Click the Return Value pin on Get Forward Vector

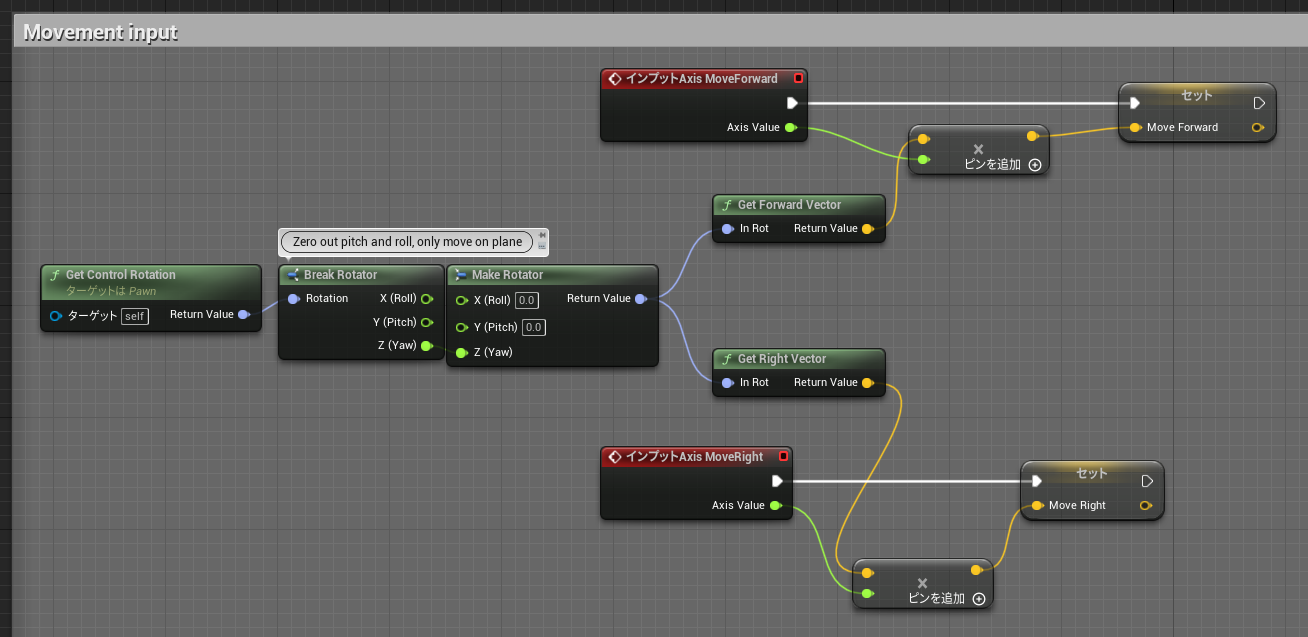tap(867, 229)
